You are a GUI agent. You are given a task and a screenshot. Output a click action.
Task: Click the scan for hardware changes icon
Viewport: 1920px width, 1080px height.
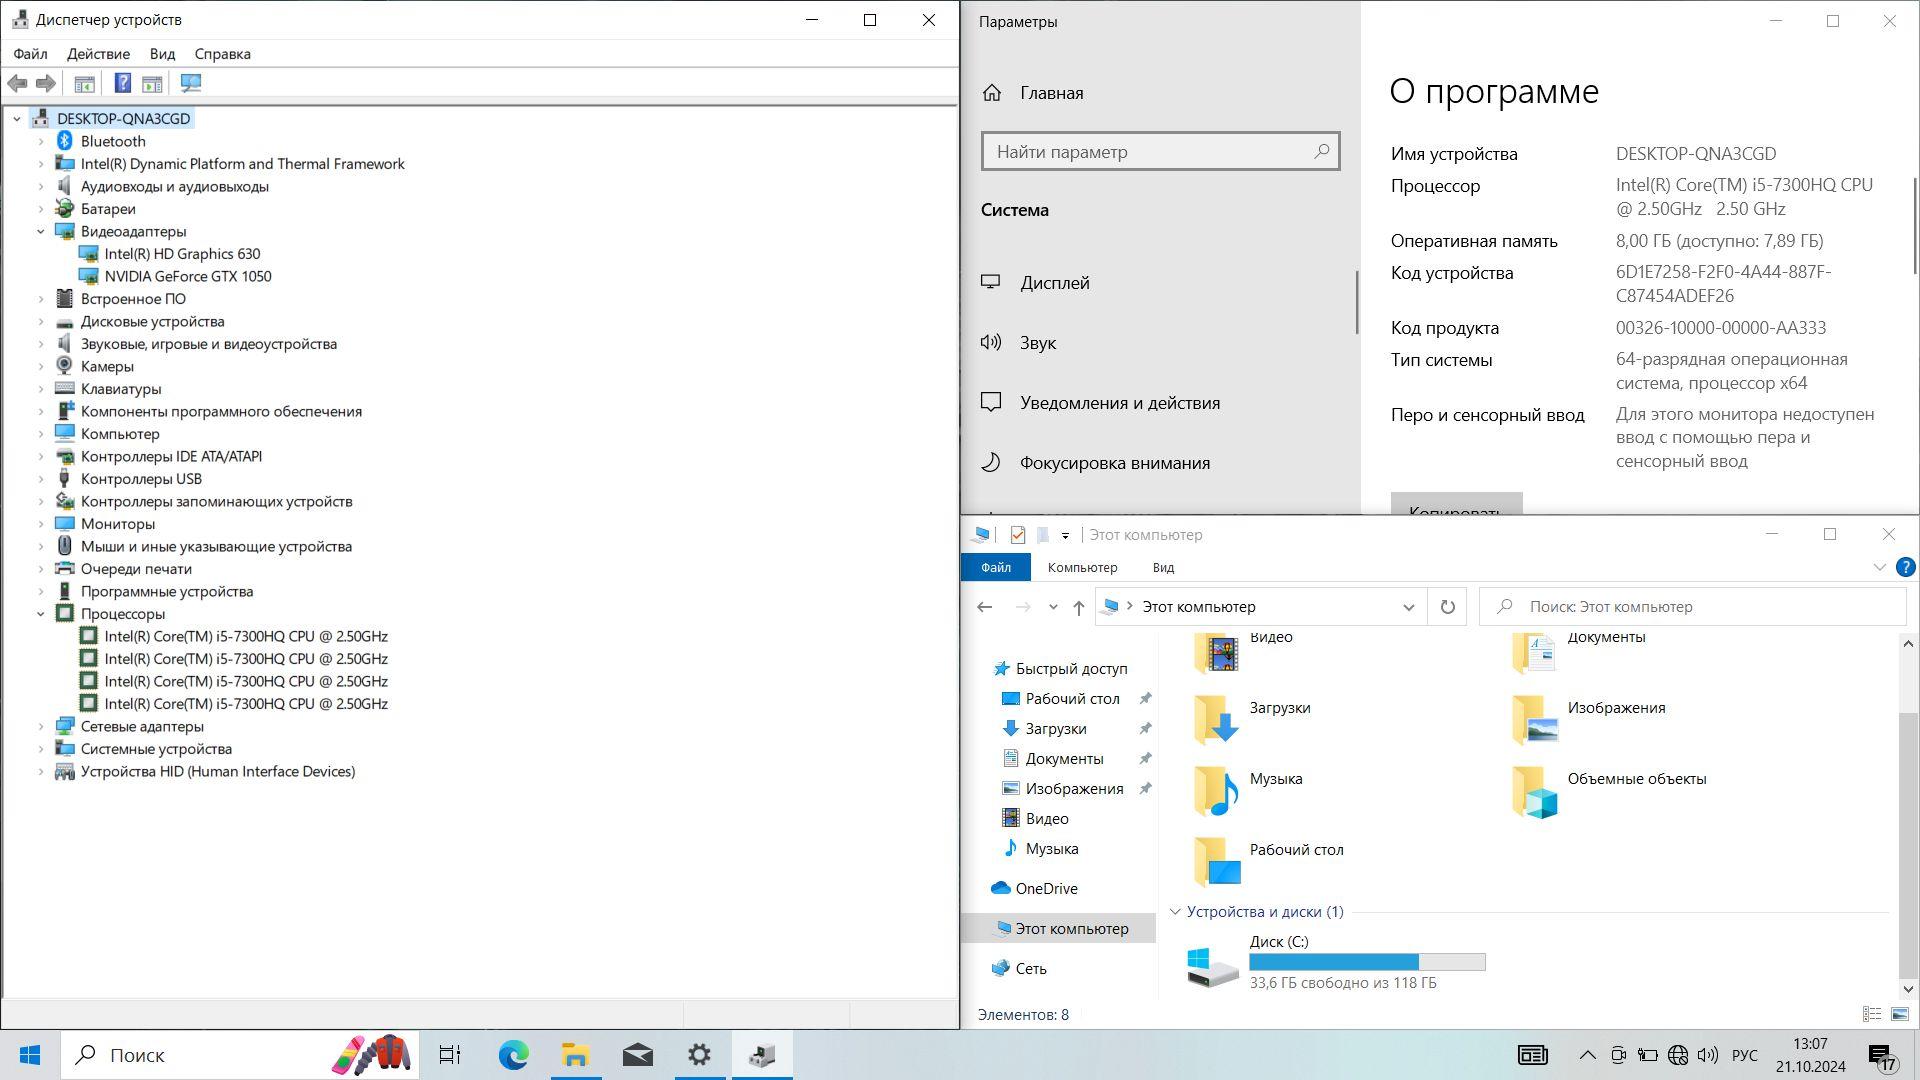point(191,84)
